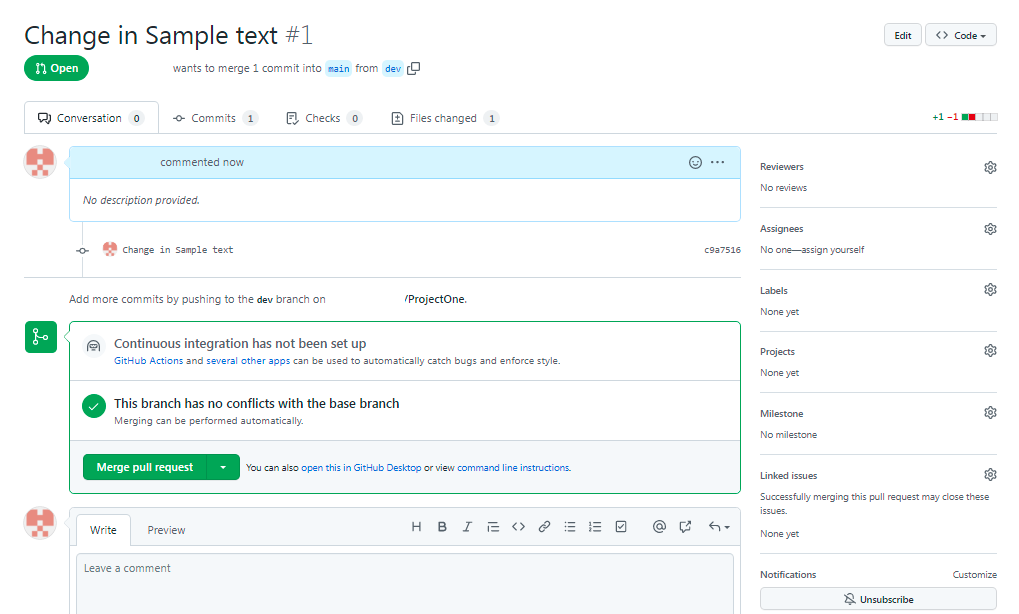
Task: Open the comment options kebab menu
Action: pos(718,162)
